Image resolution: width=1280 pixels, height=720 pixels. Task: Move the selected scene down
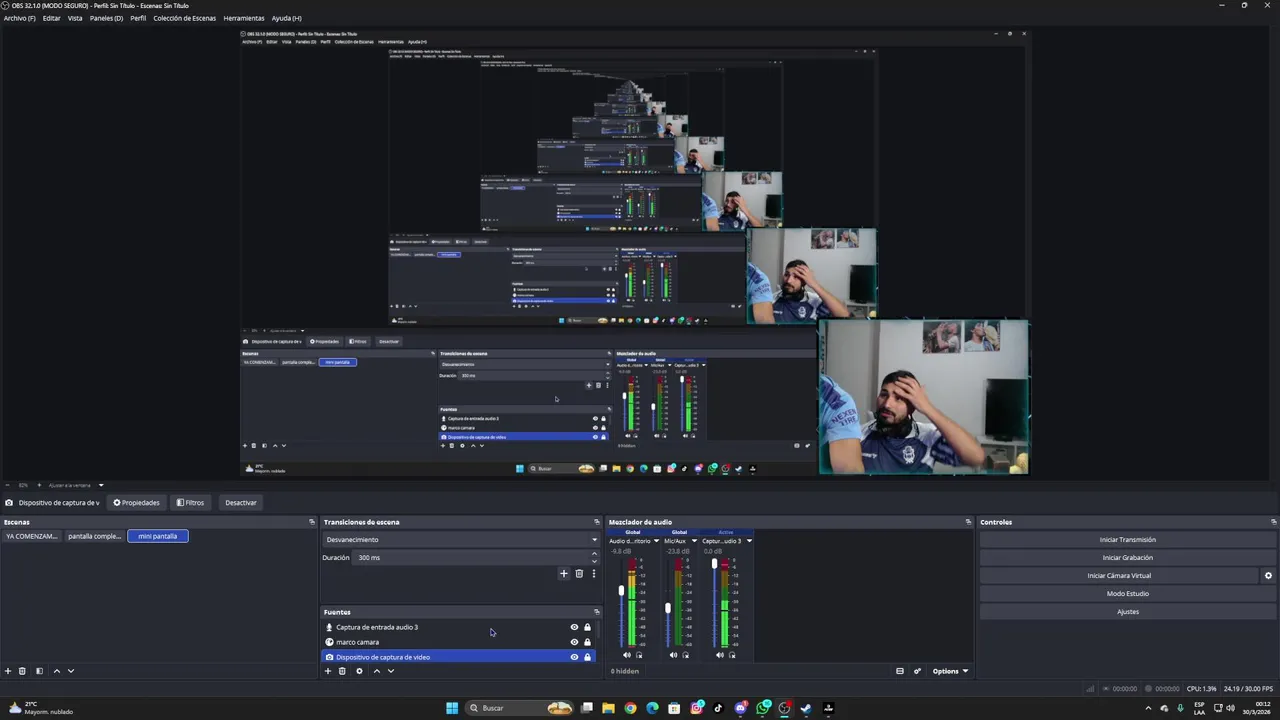(70, 671)
